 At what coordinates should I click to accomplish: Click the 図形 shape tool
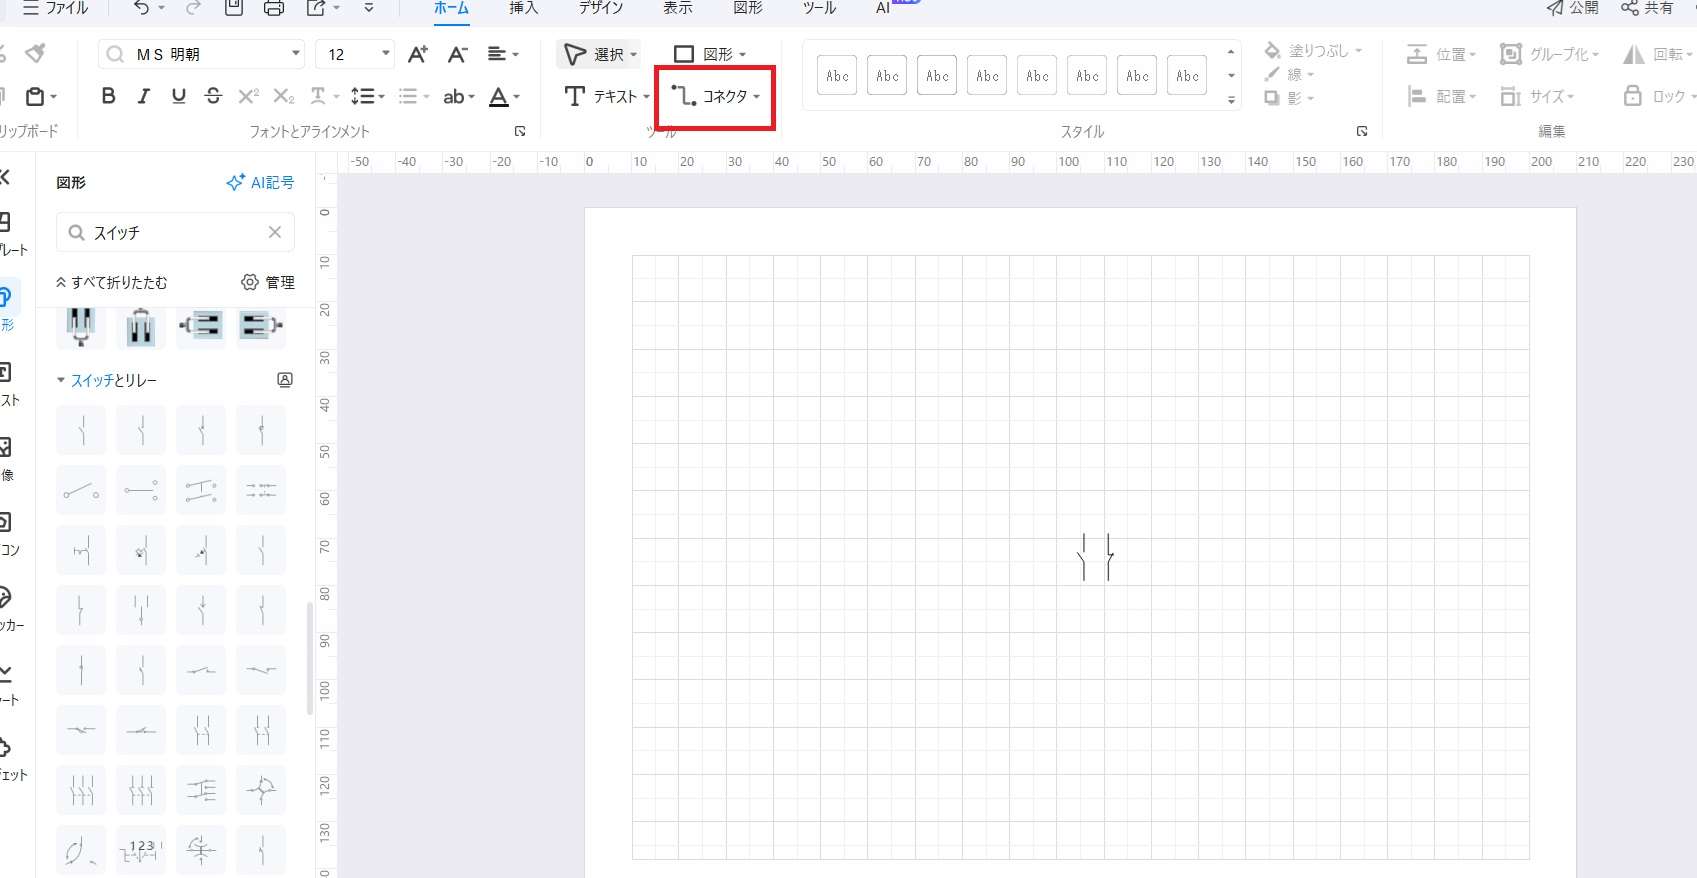(709, 54)
